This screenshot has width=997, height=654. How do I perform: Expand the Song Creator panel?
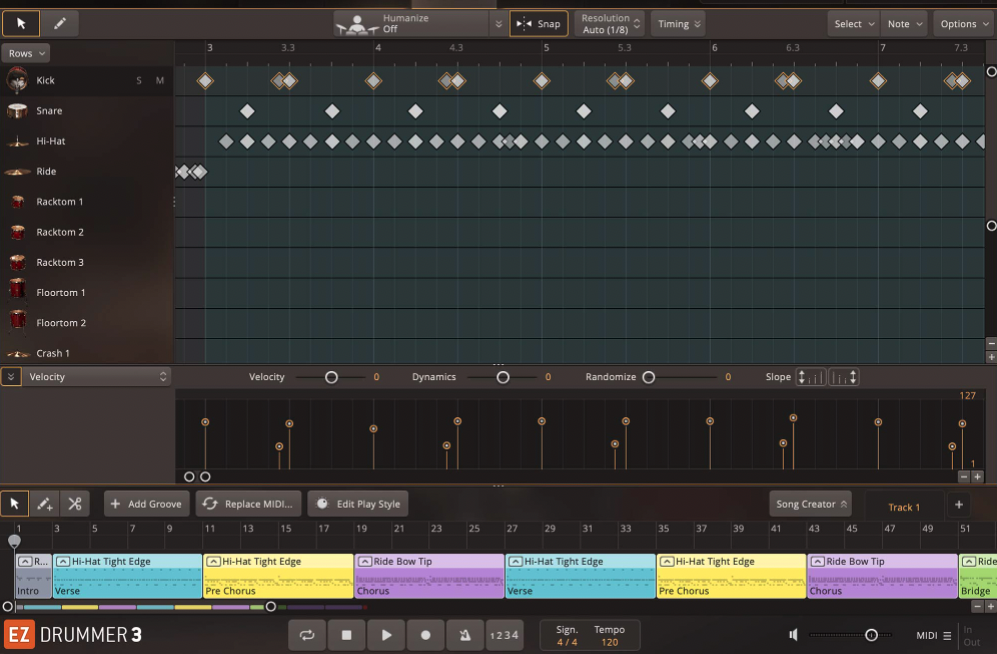(810, 504)
